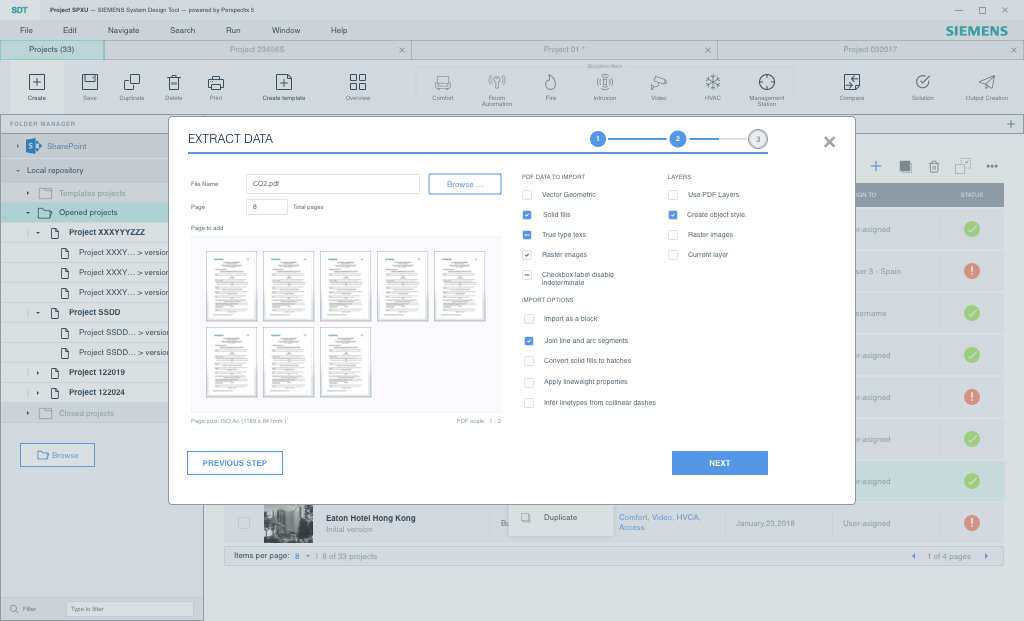Open the Navigate menu
Screen dimensions: 1024x621
pos(123,30)
